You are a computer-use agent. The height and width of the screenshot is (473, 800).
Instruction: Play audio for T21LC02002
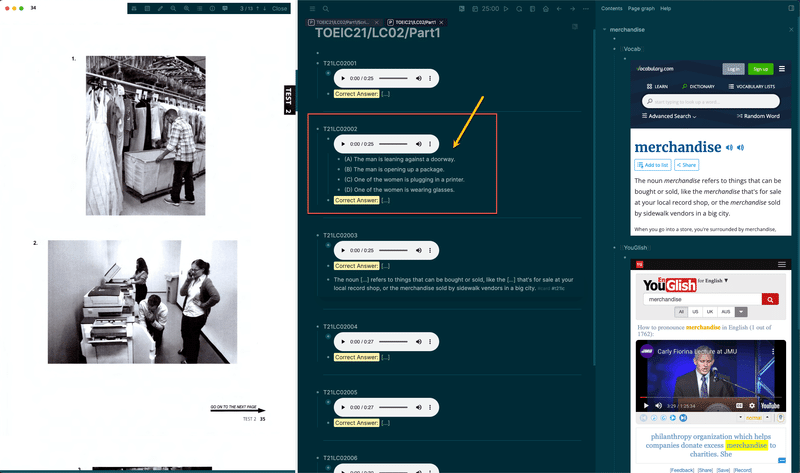343,144
